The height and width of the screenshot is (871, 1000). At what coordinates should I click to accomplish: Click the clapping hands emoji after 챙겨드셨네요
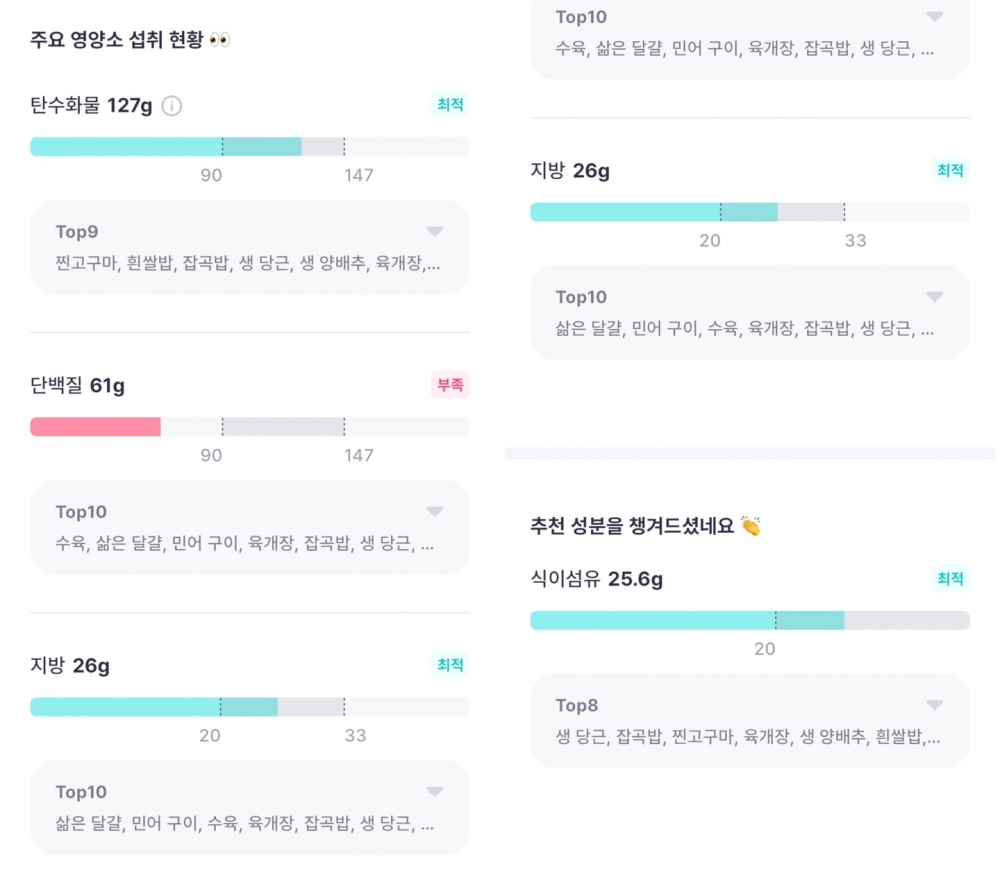pos(751,526)
